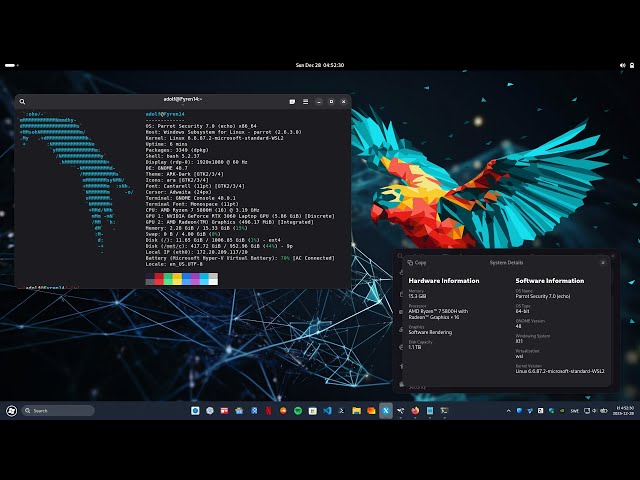The height and width of the screenshot is (480, 640).
Task: Launch Netflix from the taskbar
Action: pyautogui.click(x=269, y=411)
